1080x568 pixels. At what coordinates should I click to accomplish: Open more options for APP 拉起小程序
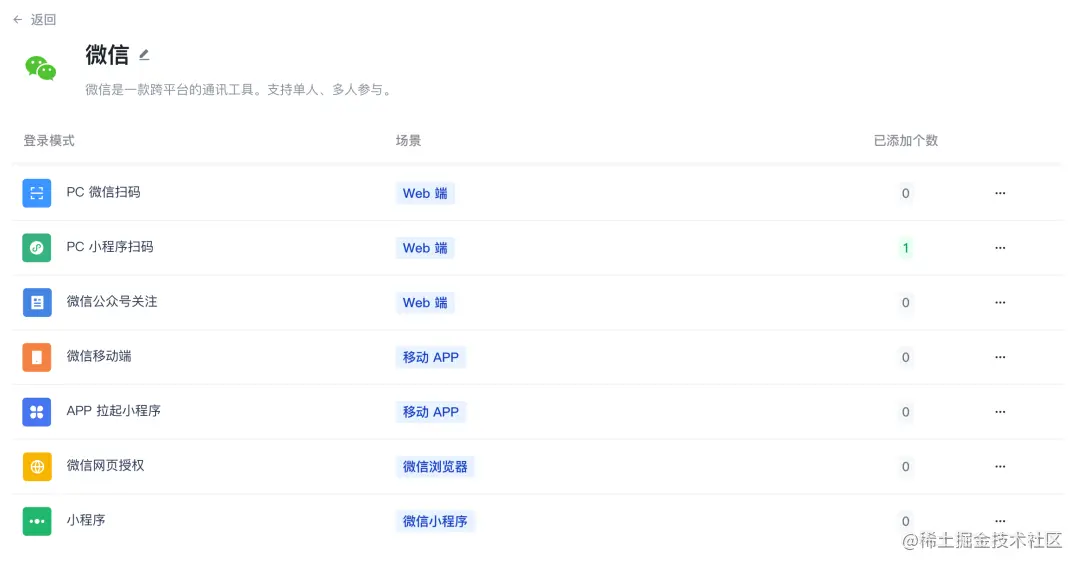pyautogui.click(x=1000, y=412)
